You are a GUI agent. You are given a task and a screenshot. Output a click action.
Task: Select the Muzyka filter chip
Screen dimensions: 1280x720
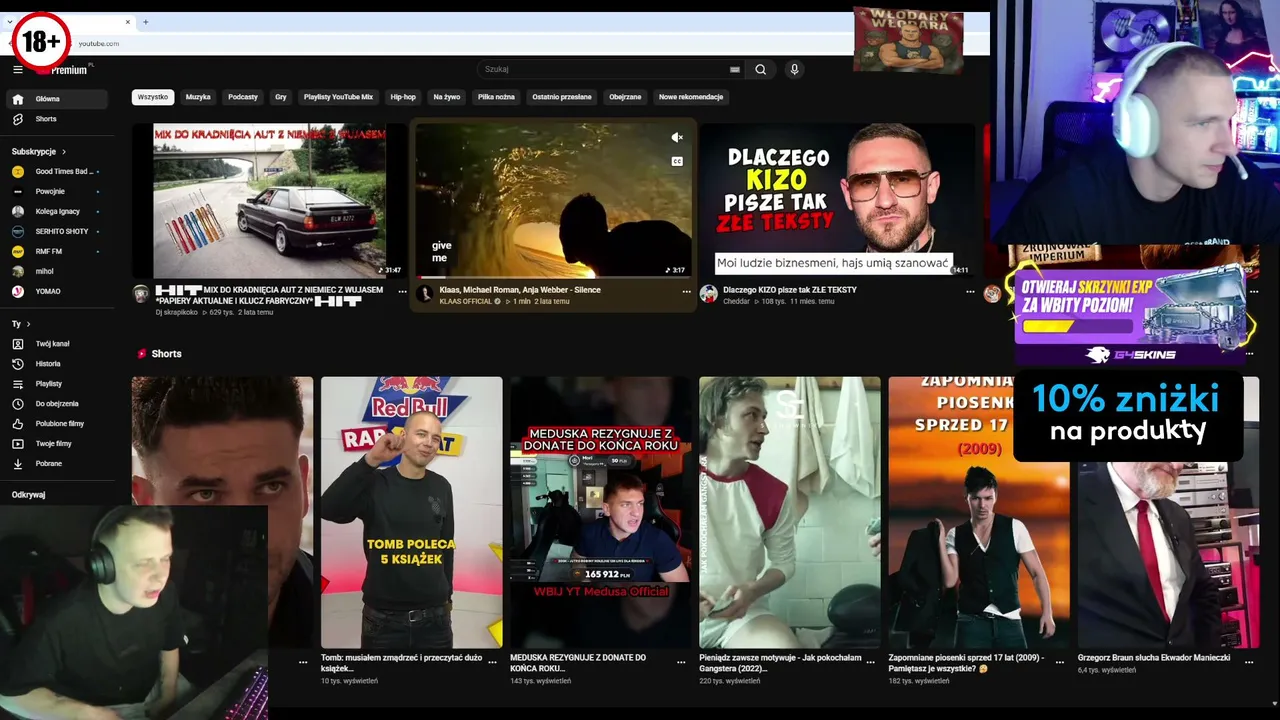198,97
